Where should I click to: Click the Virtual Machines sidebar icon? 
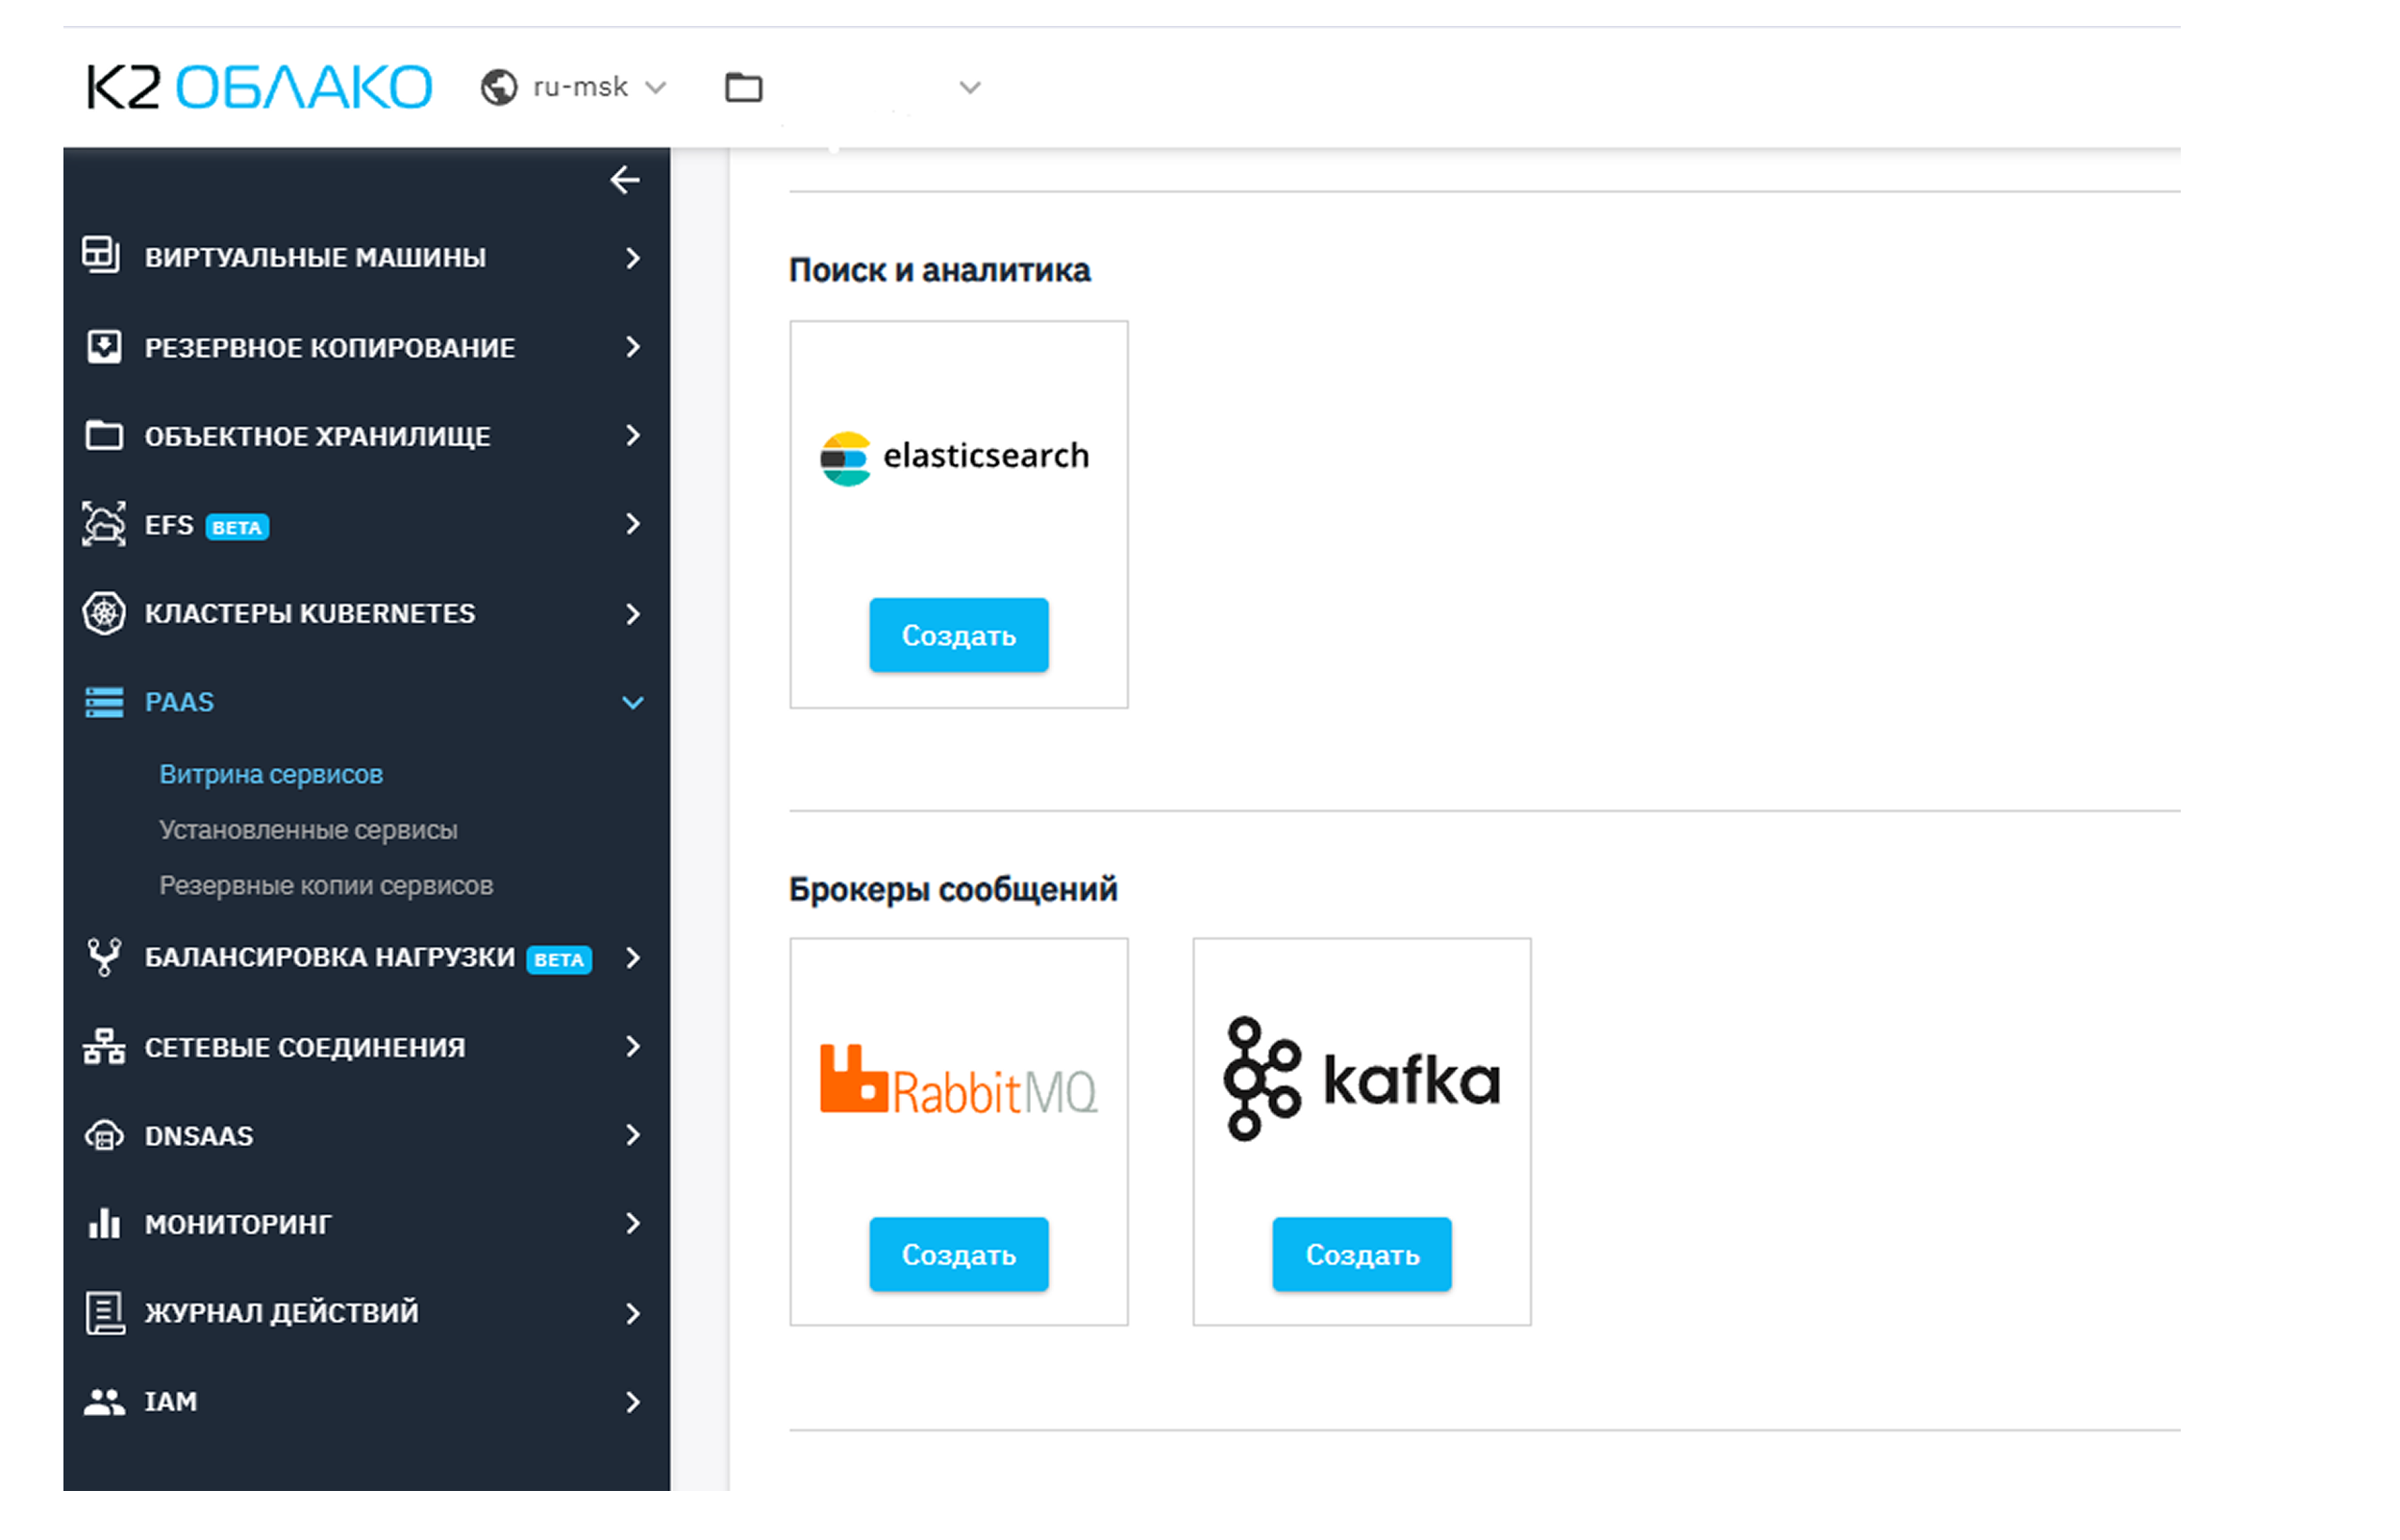tap(101, 256)
